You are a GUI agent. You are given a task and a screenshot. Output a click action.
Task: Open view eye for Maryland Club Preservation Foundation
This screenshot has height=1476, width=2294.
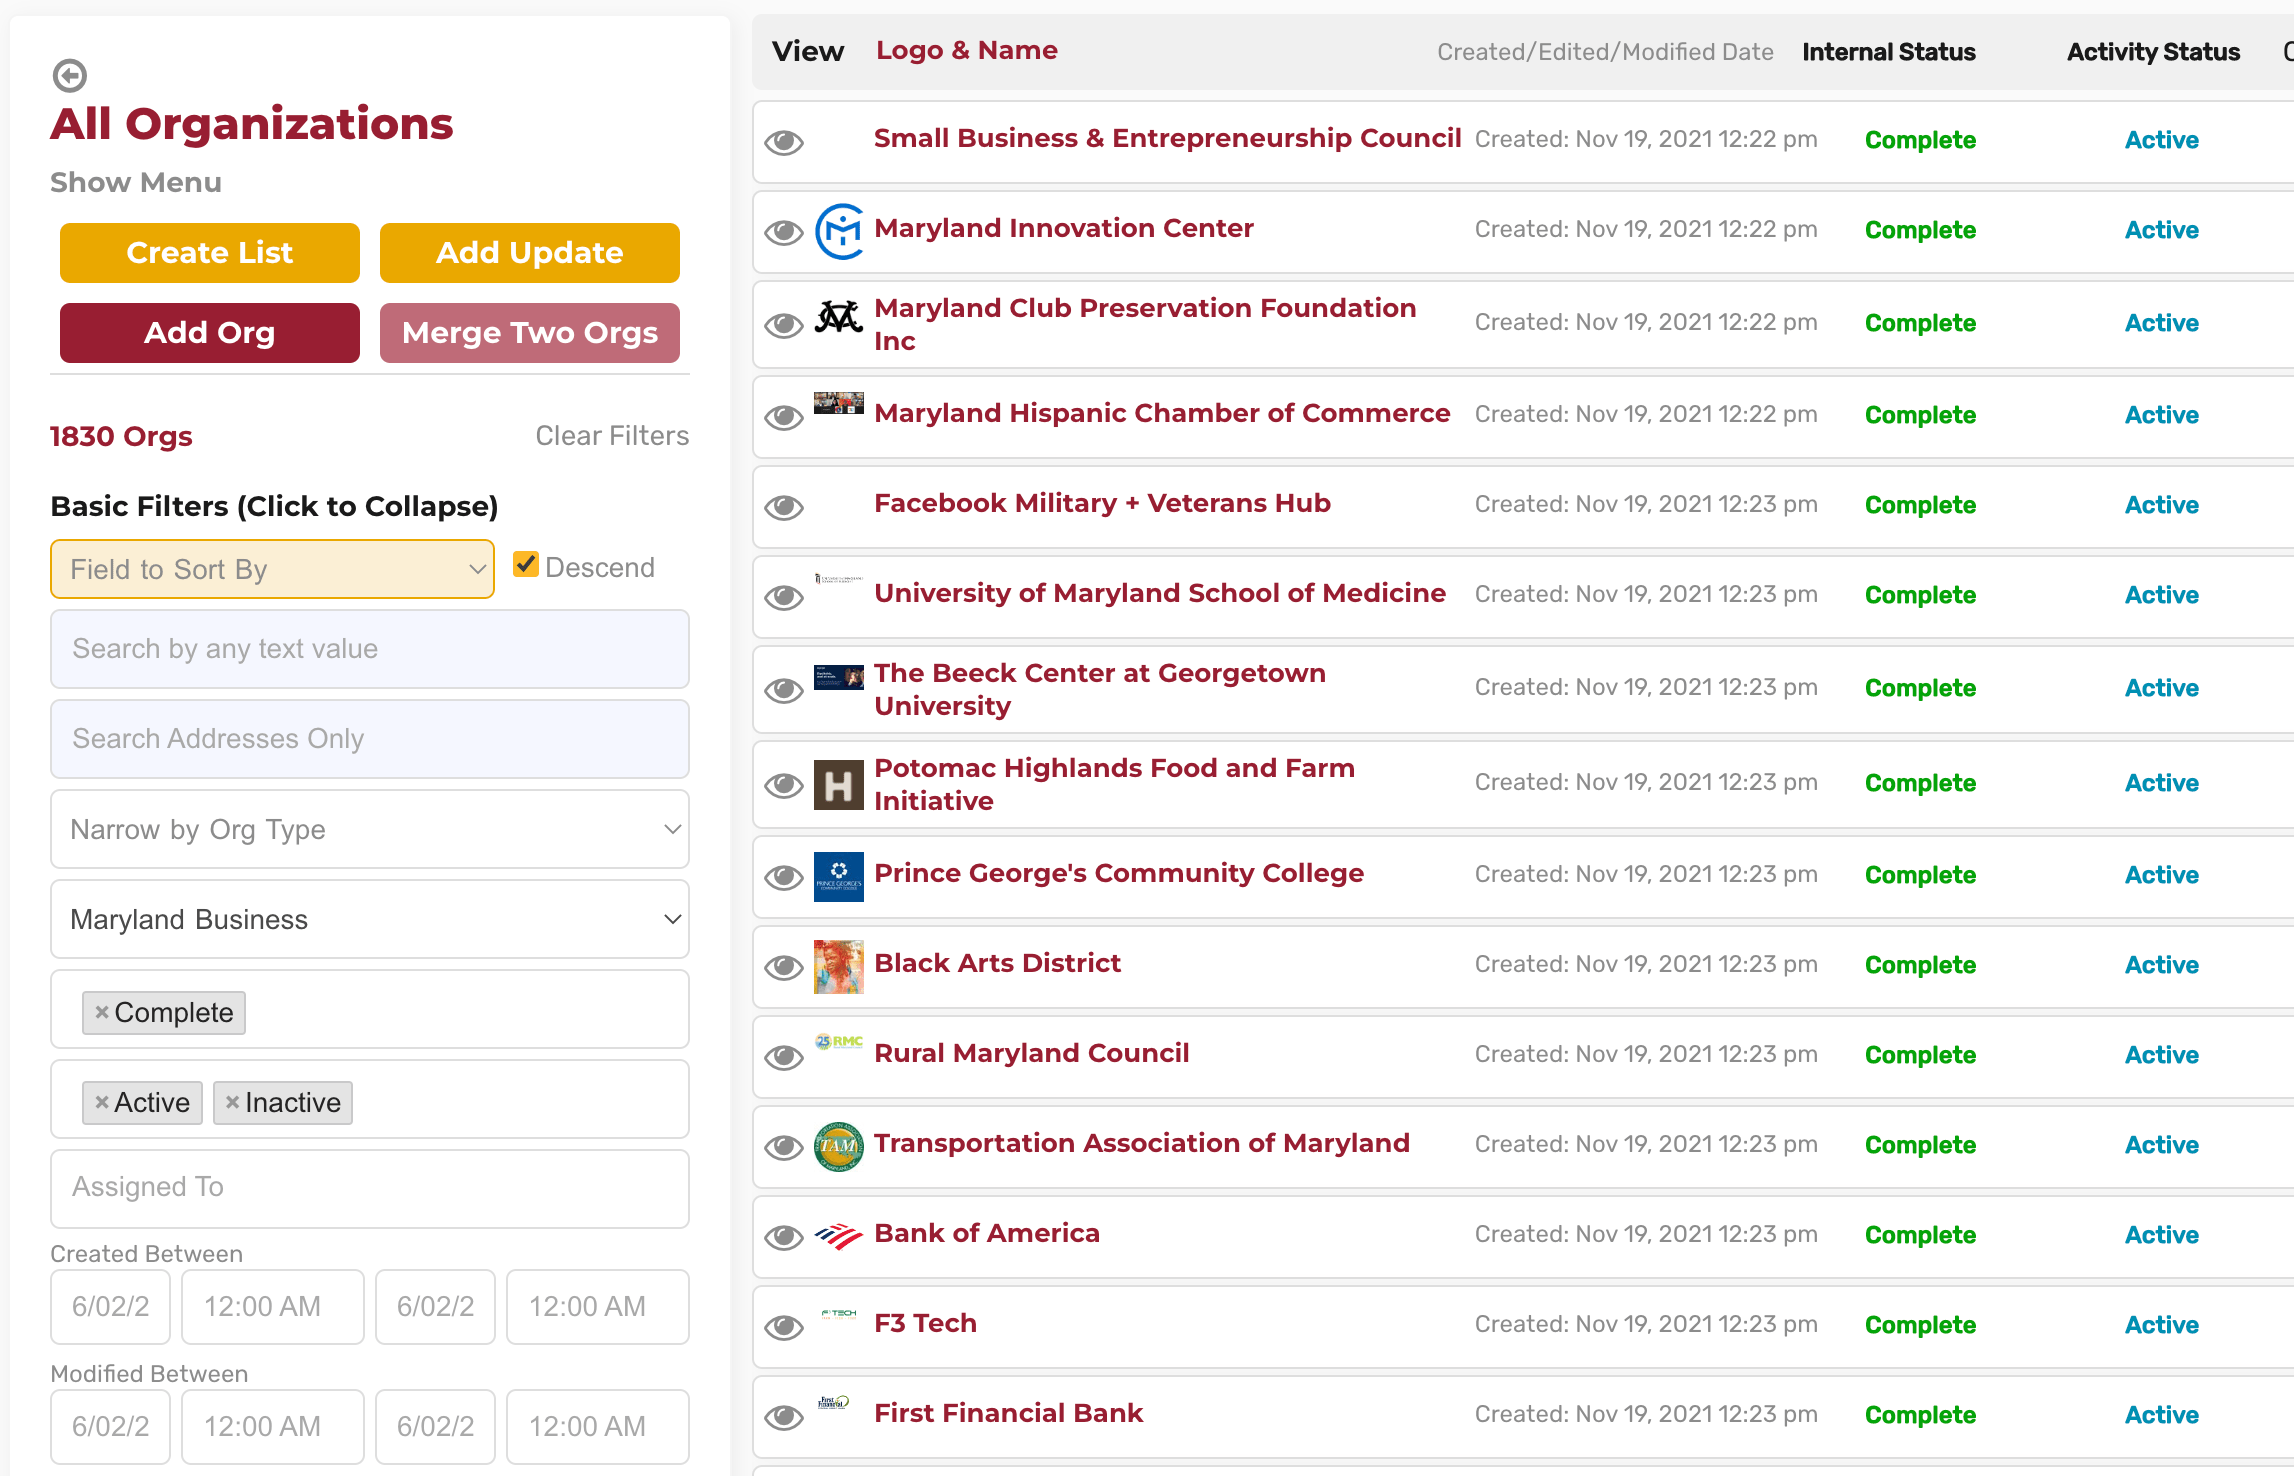[x=784, y=325]
